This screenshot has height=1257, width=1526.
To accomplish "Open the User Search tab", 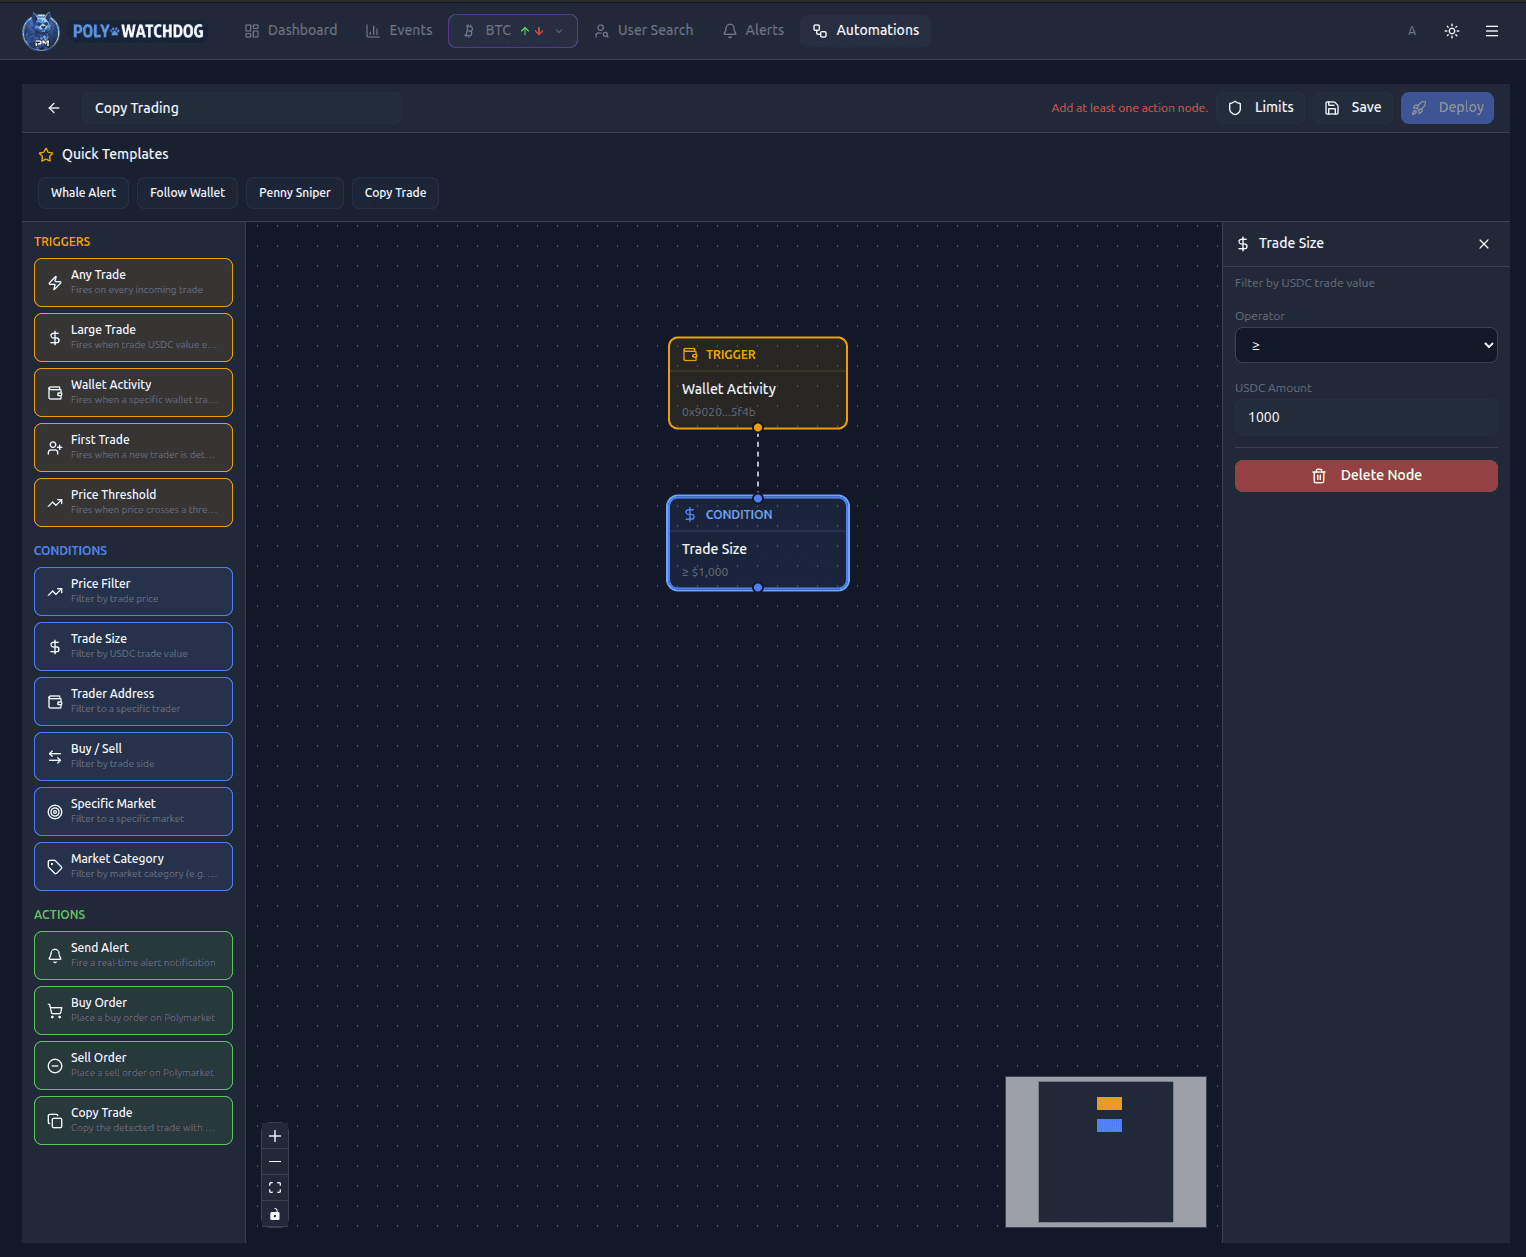I will [644, 31].
